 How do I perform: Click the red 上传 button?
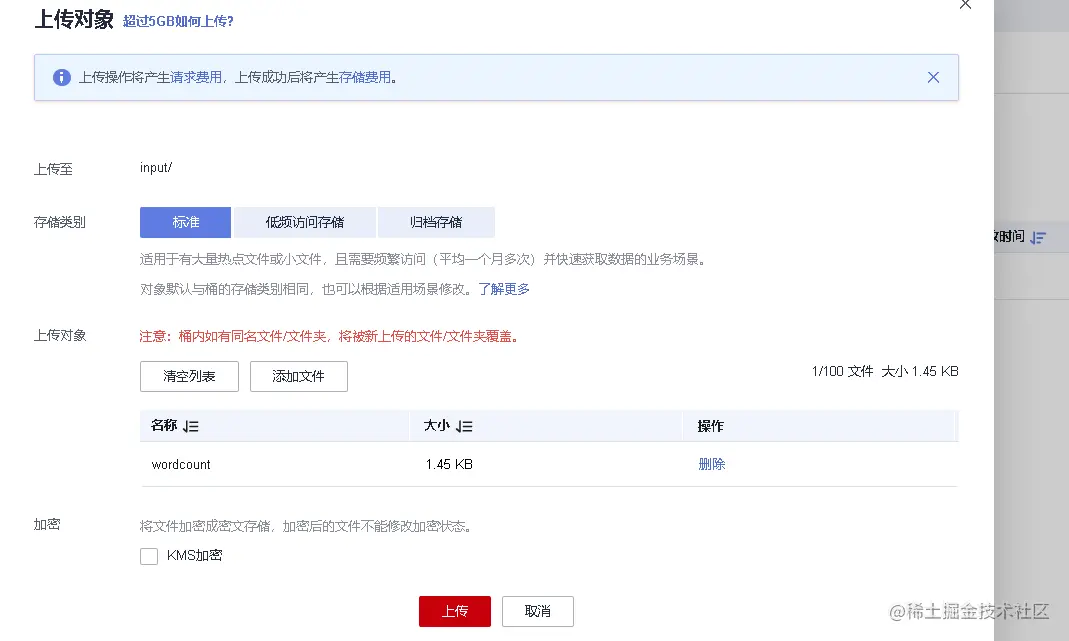point(455,612)
